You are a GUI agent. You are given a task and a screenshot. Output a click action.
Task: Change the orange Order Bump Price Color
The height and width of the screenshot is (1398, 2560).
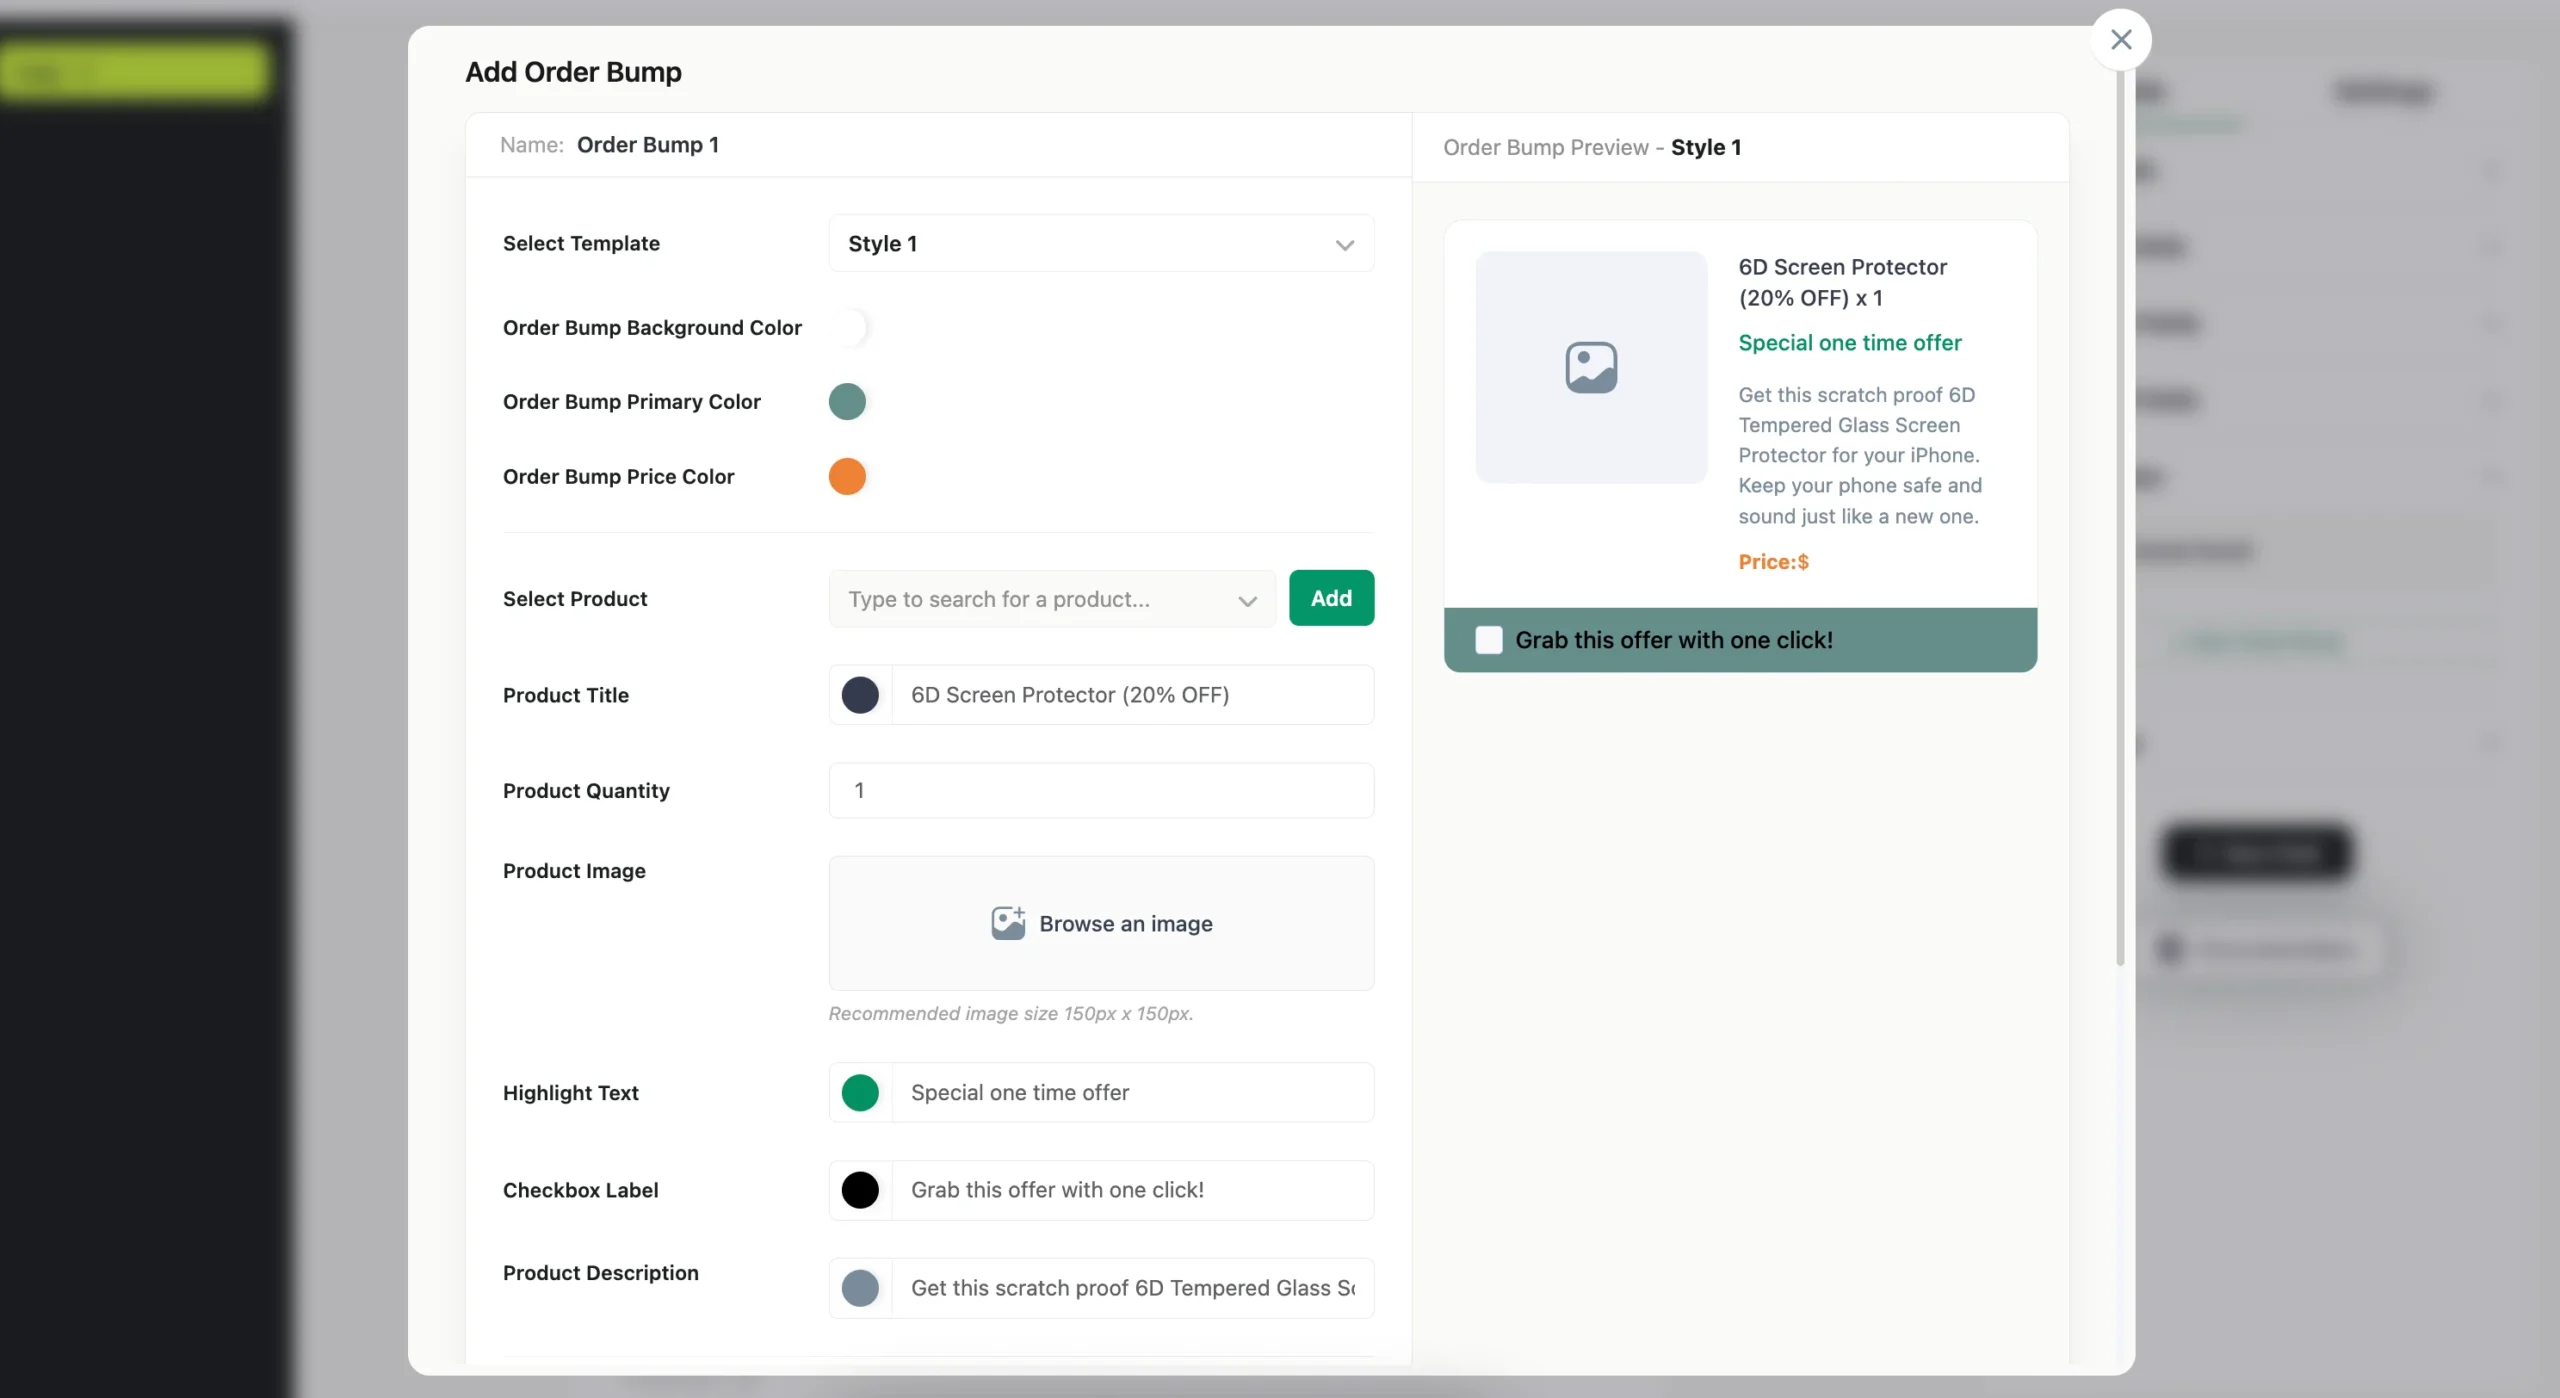pyautogui.click(x=847, y=477)
